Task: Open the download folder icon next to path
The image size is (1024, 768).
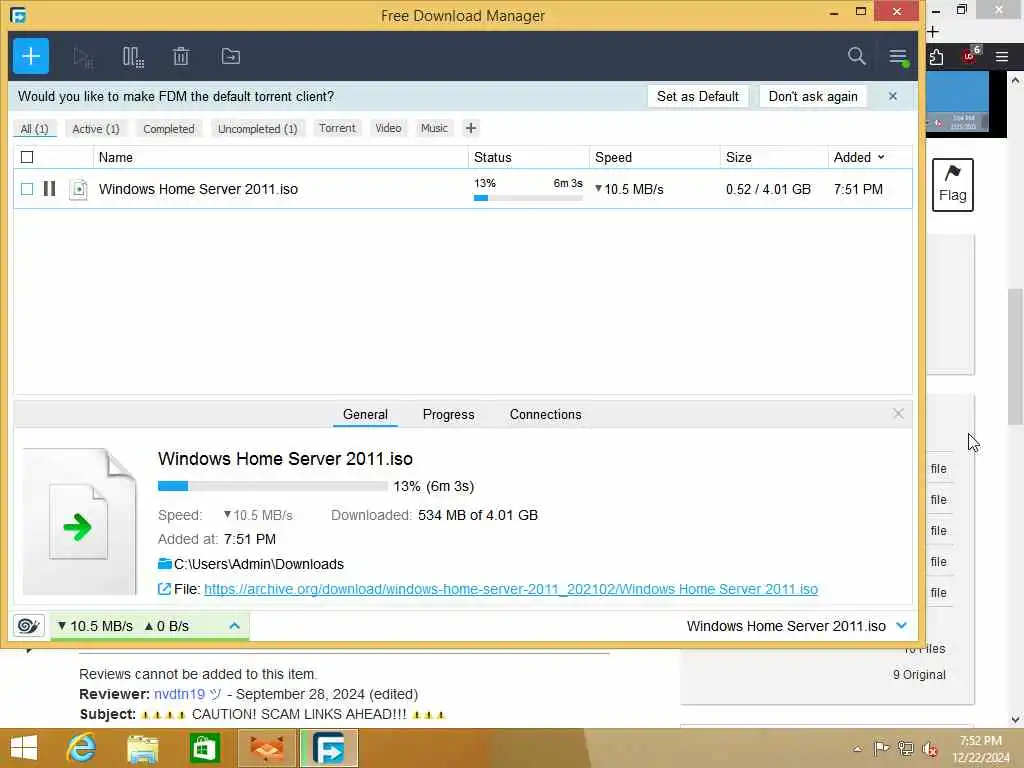Action: [165, 564]
